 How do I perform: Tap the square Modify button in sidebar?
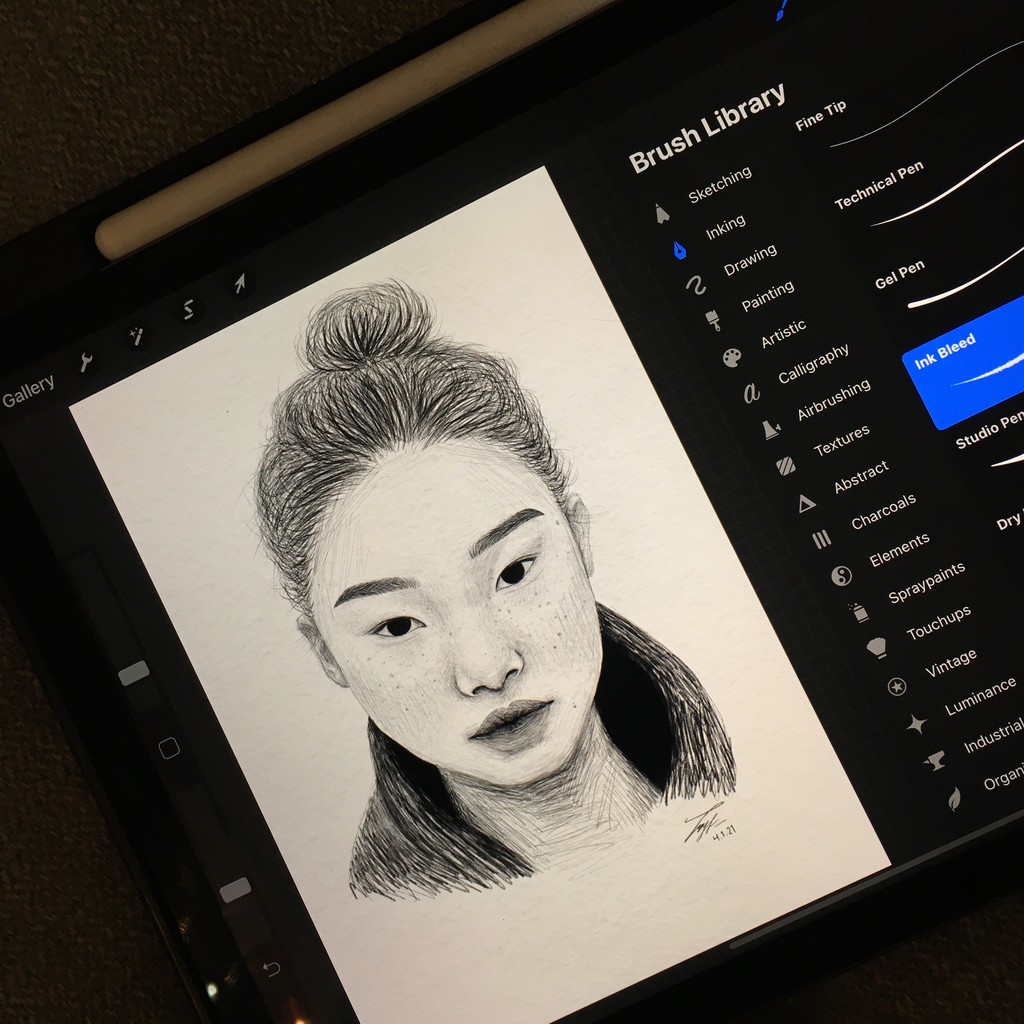pos(169,748)
